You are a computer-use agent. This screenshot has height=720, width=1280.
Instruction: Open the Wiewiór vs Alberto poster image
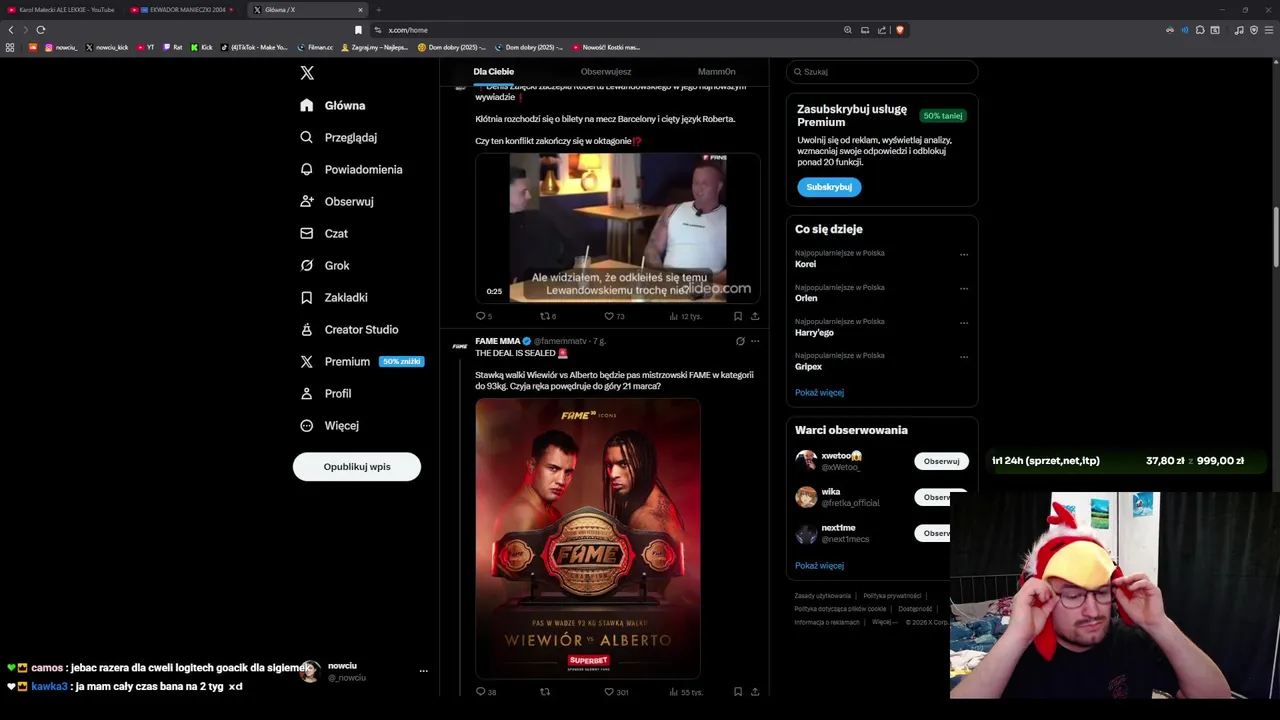(588, 538)
